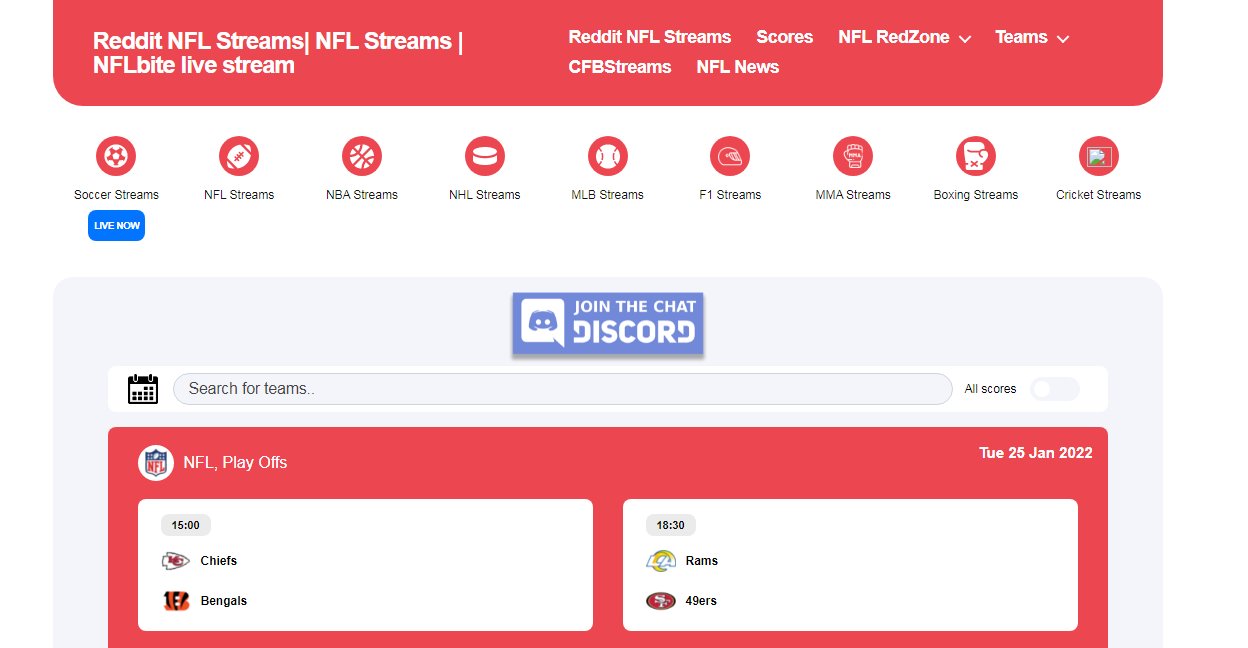Click the 49ers team logo
This screenshot has width=1248, height=648.
pyautogui.click(x=661, y=601)
